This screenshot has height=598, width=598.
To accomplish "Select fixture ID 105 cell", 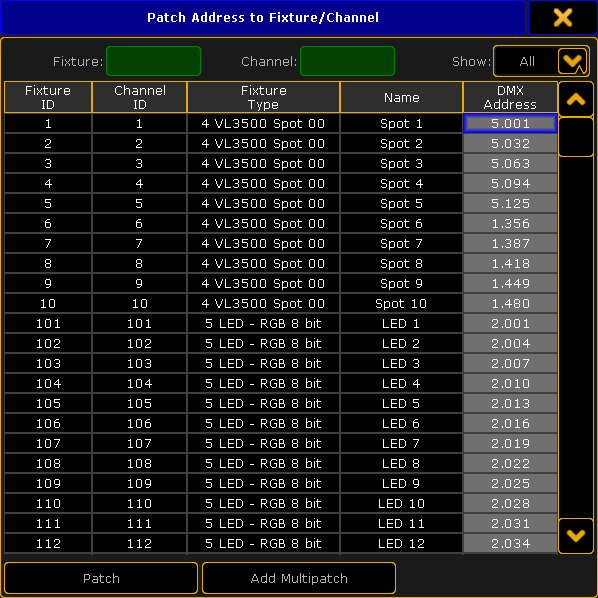I will tap(48, 403).
